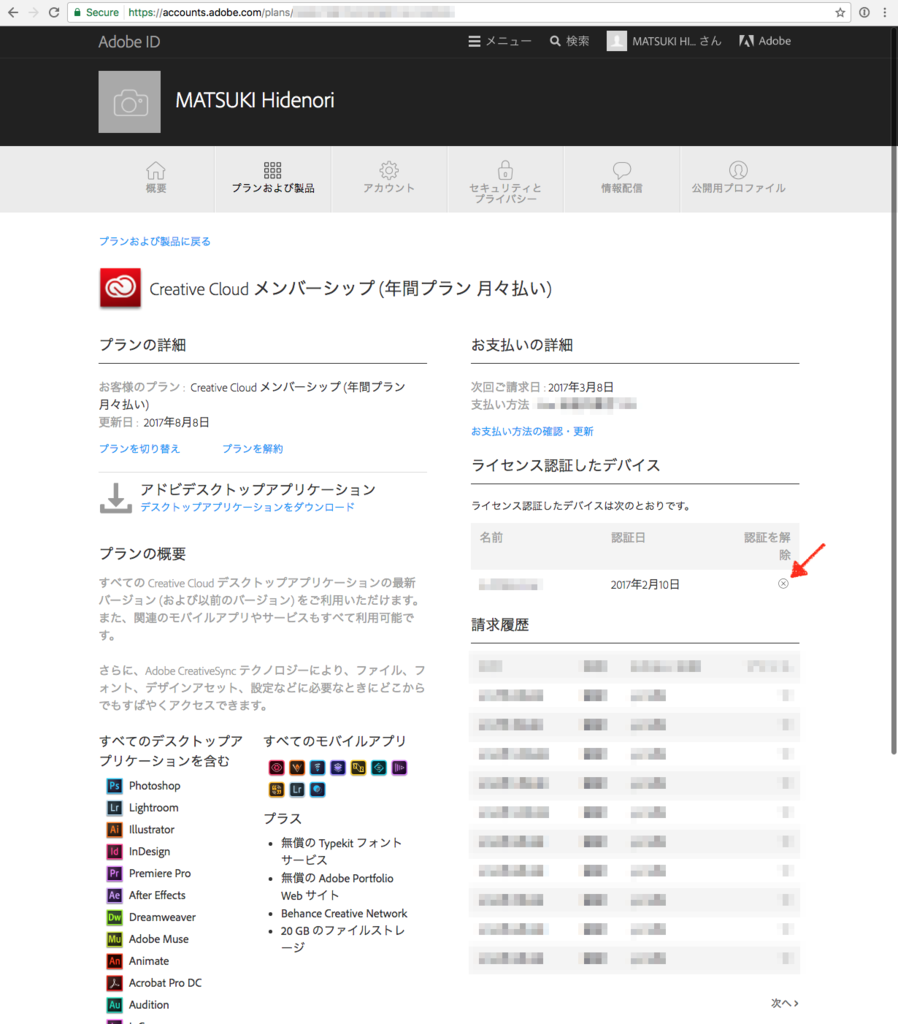This screenshot has height=1024, width=898.
Task: Click the 請求履歴 heading
Action: (500, 625)
